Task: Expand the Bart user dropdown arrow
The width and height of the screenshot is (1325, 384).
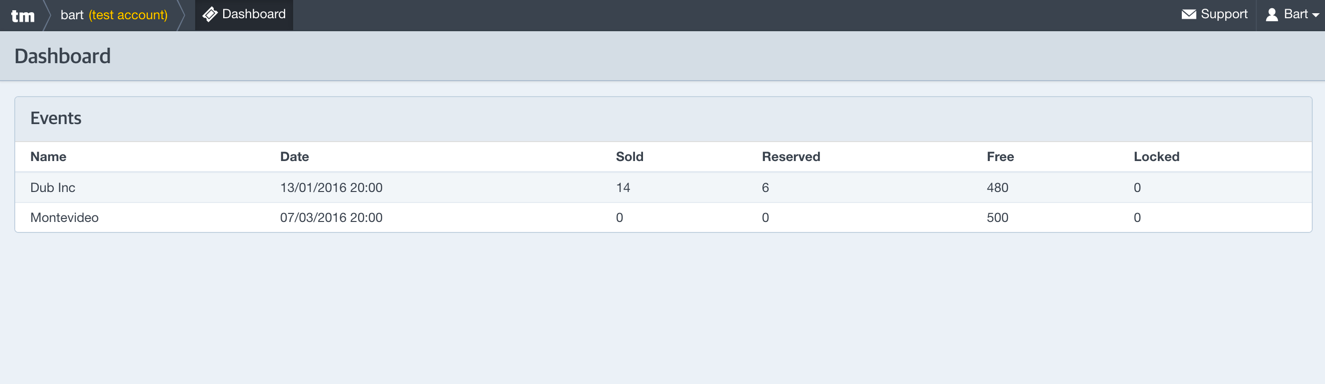Action: pos(1316,15)
